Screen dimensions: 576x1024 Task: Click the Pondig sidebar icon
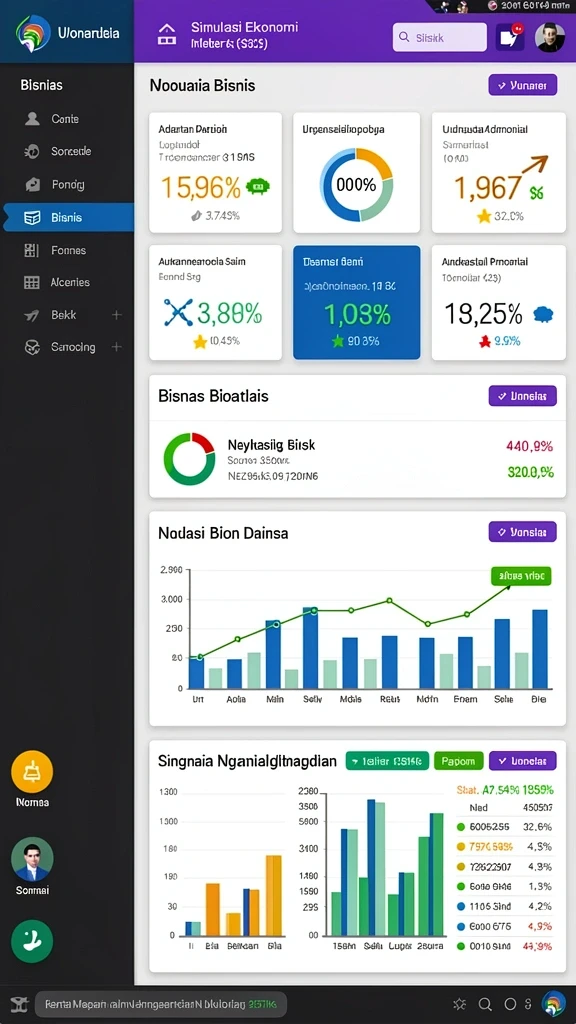[32, 185]
